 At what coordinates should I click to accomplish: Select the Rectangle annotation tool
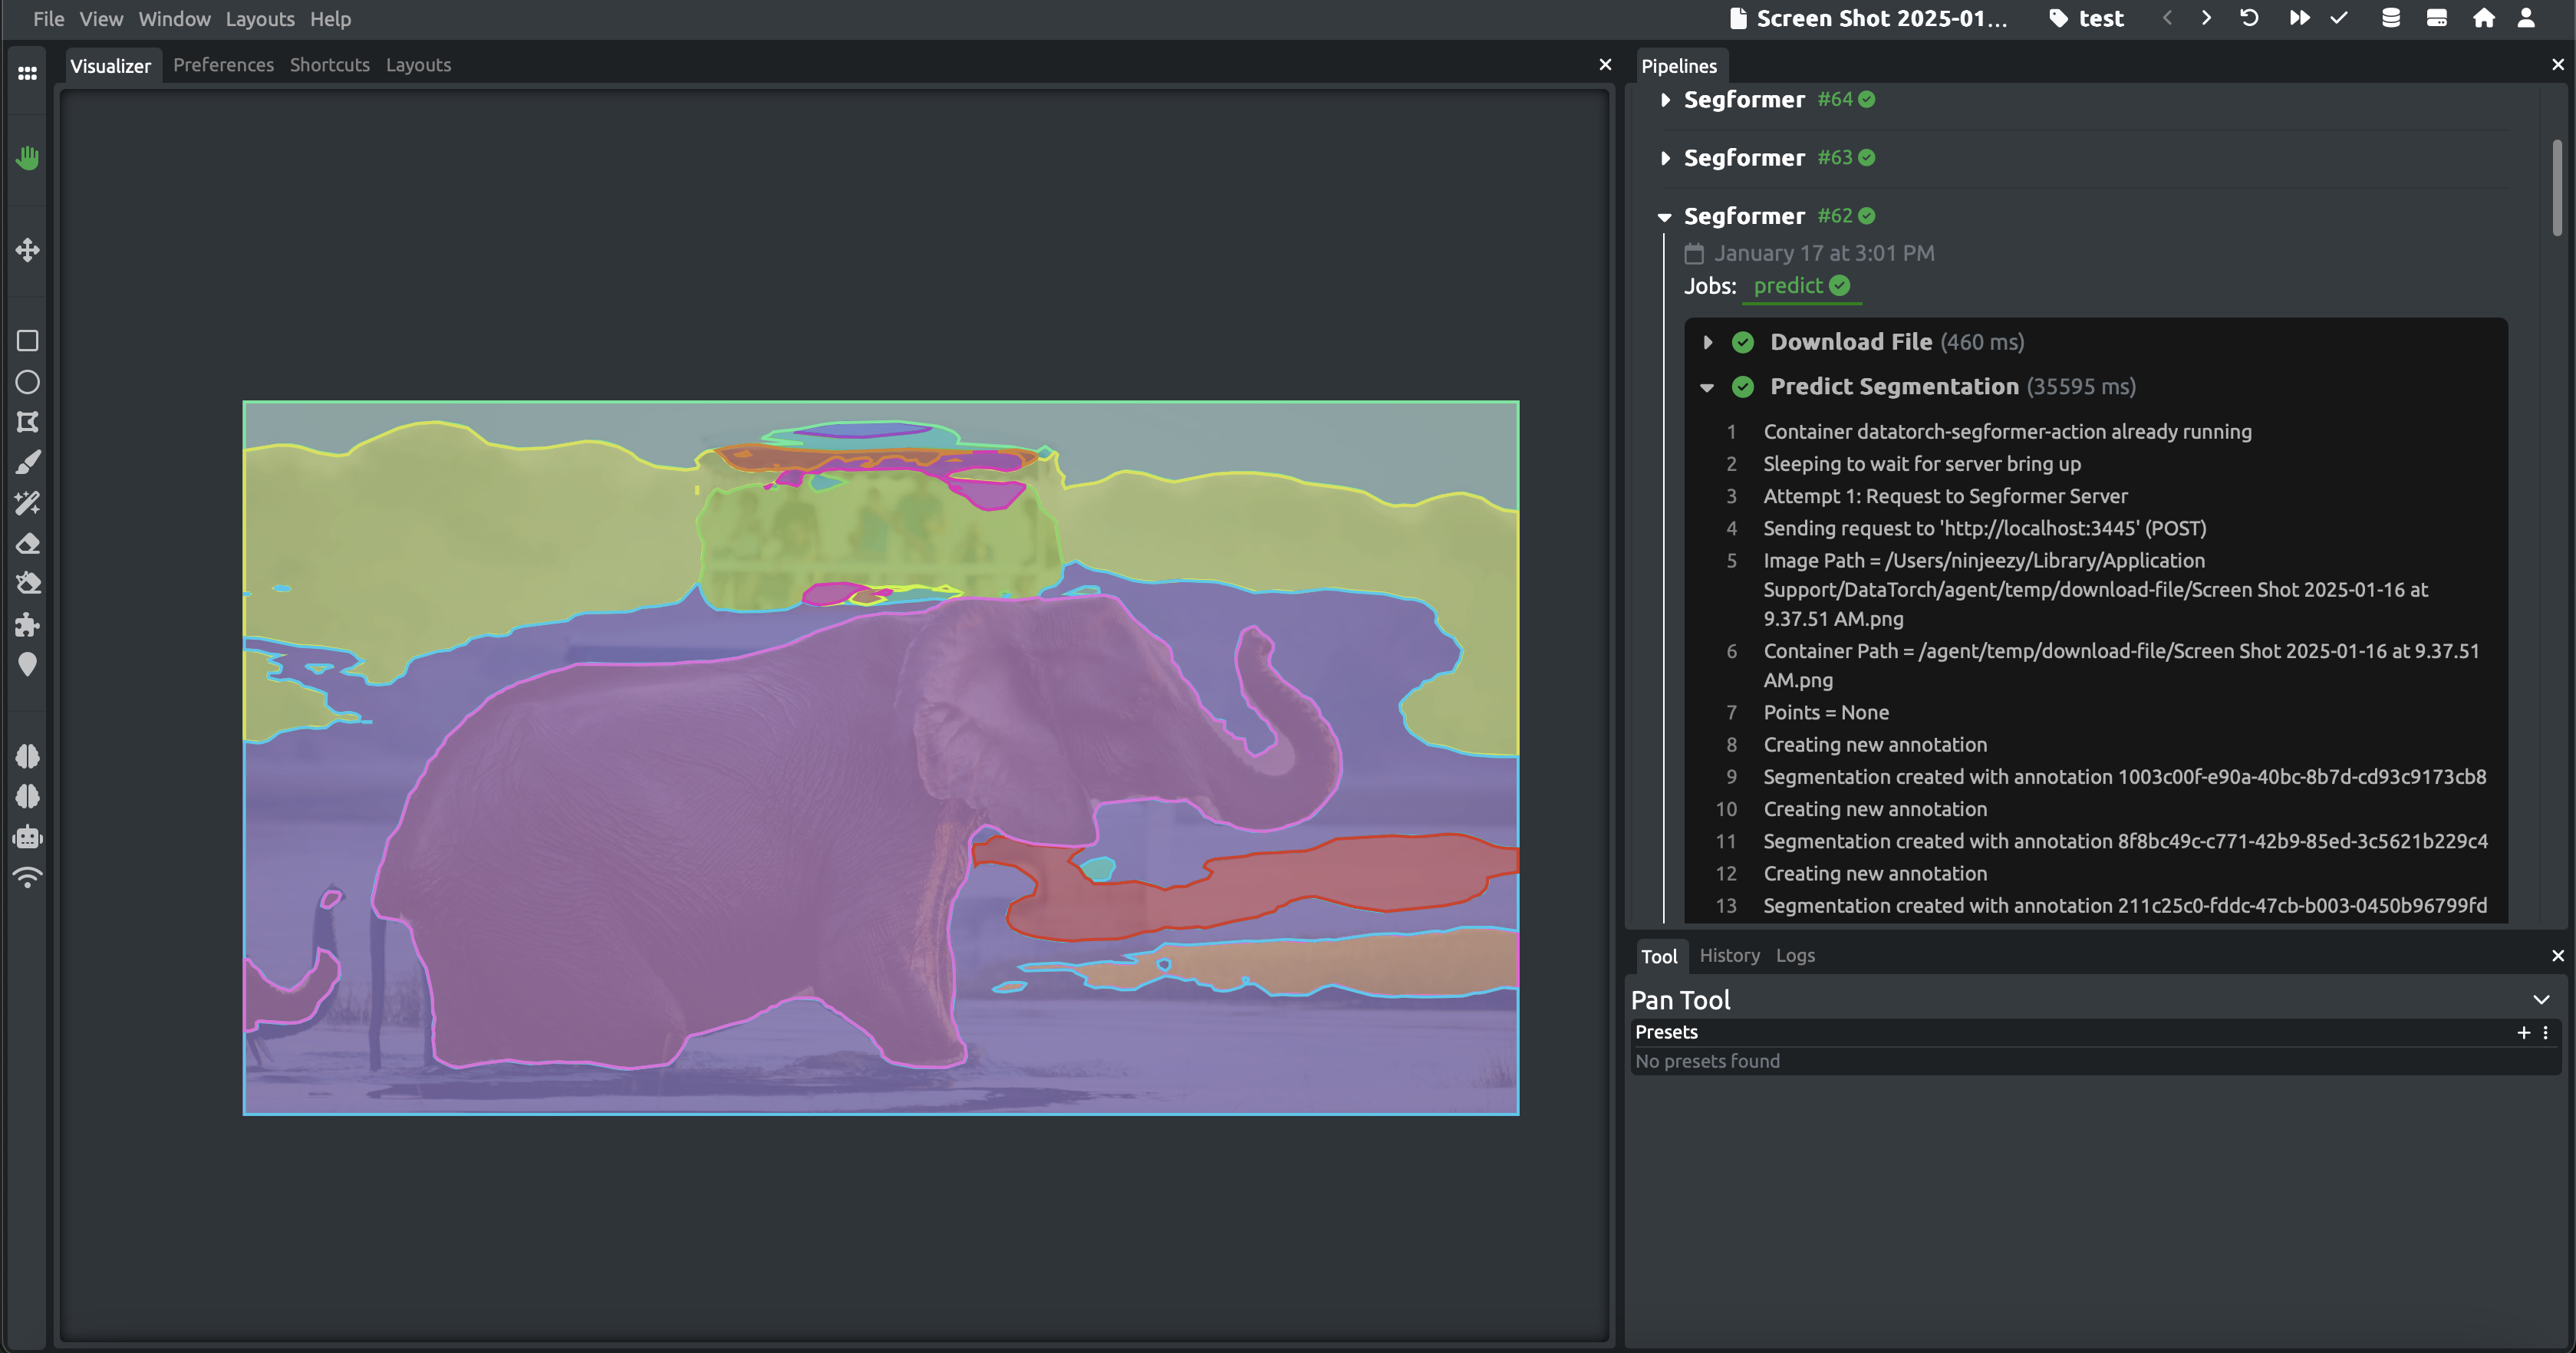(27, 341)
